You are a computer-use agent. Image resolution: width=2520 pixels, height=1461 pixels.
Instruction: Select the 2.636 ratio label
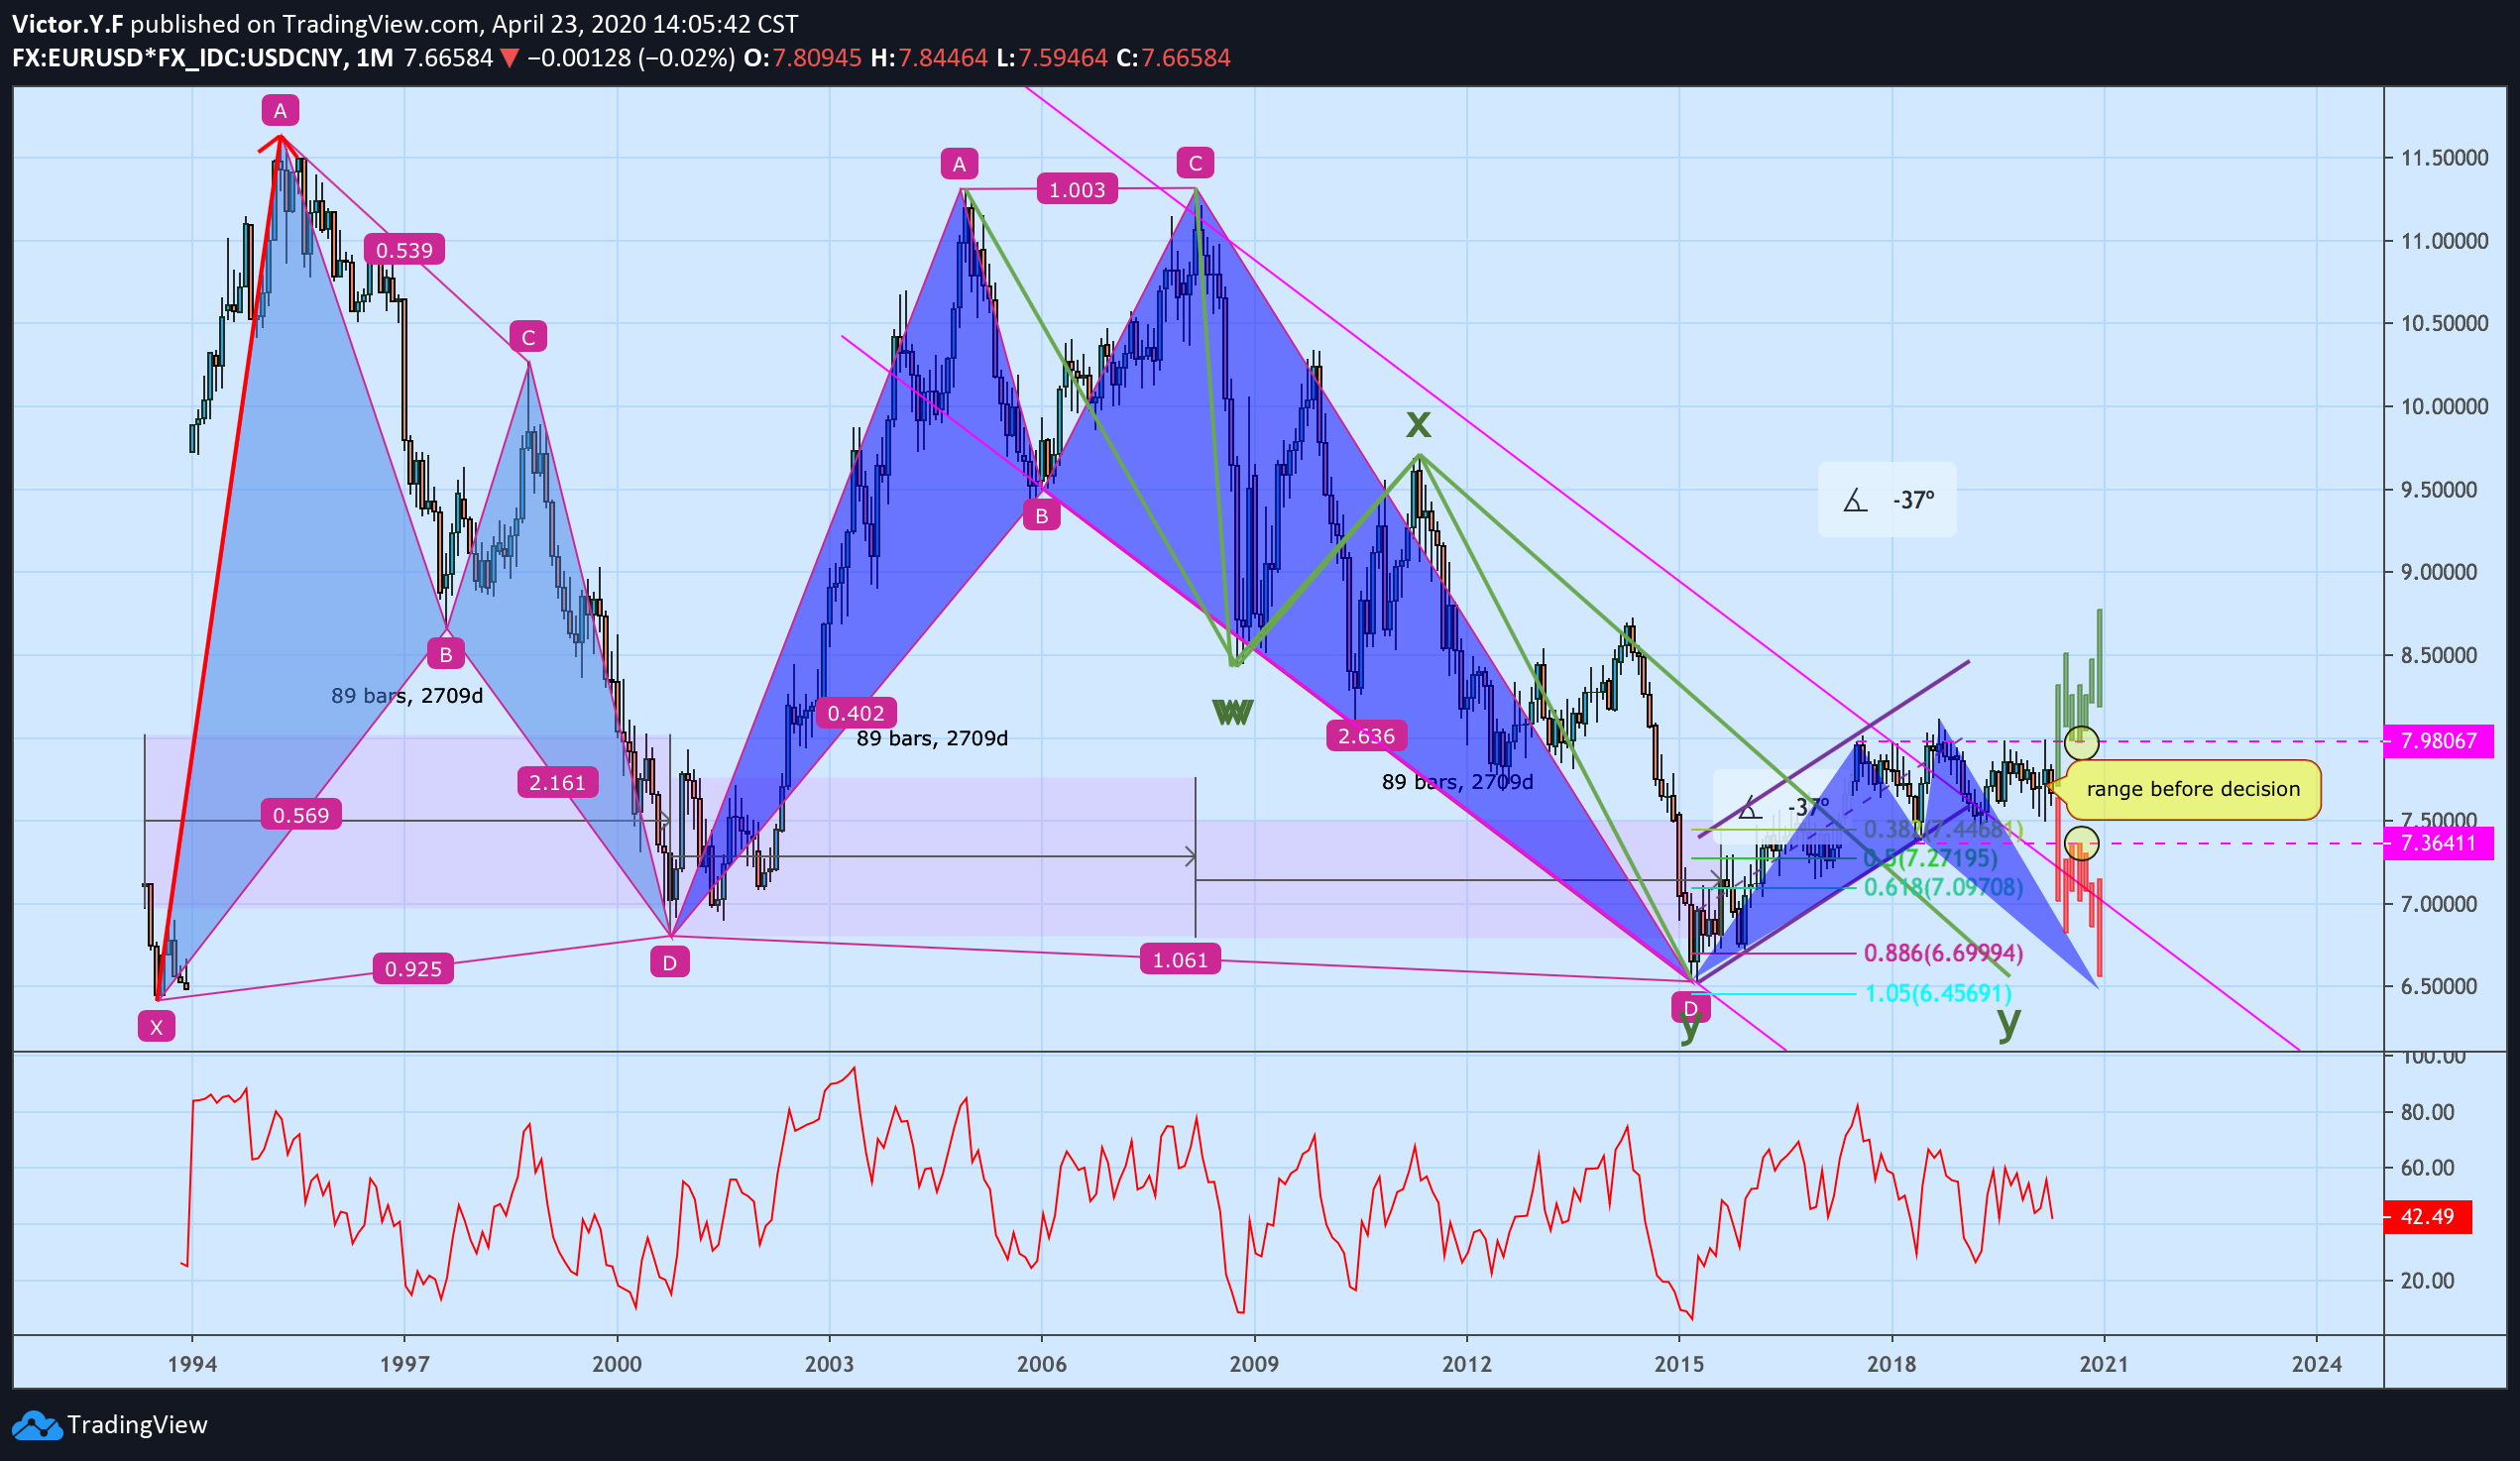pos(1366,737)
